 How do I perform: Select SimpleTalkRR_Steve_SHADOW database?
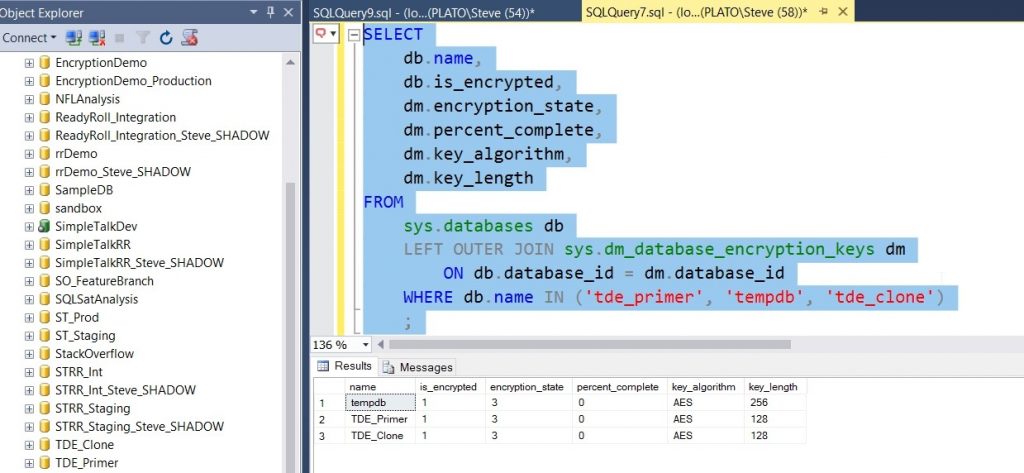pyautogui.click(x=139, y=263)
